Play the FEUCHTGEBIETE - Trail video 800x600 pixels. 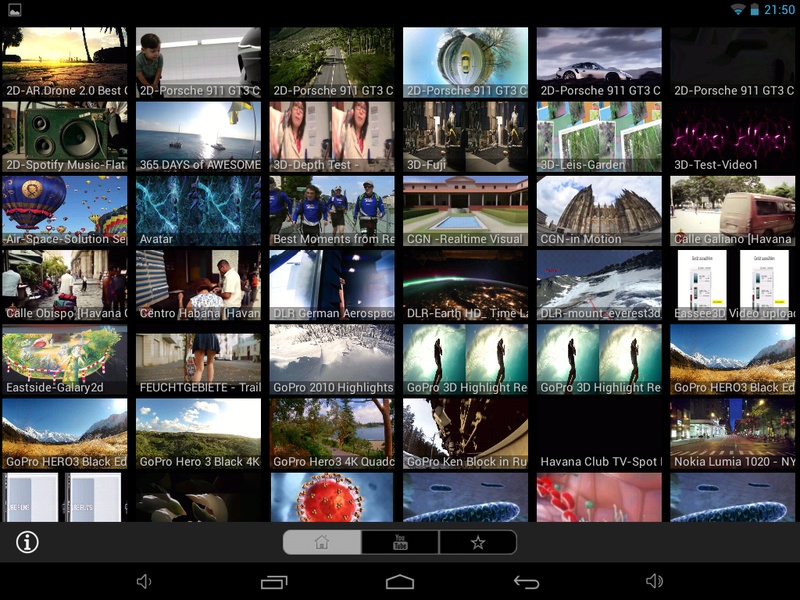tap(198, 359)
